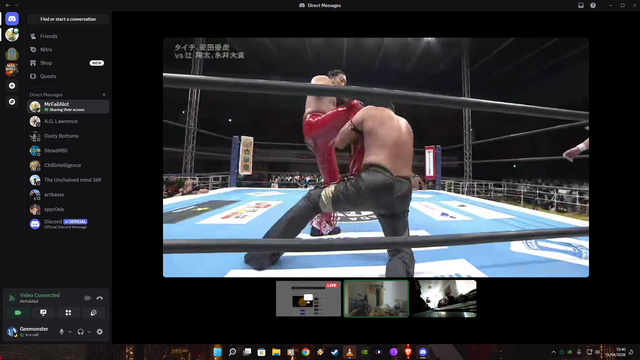This screenshot has height=360, width=640.
Task: Open Brave browser from the taskbar
Action: pos(408,352)
